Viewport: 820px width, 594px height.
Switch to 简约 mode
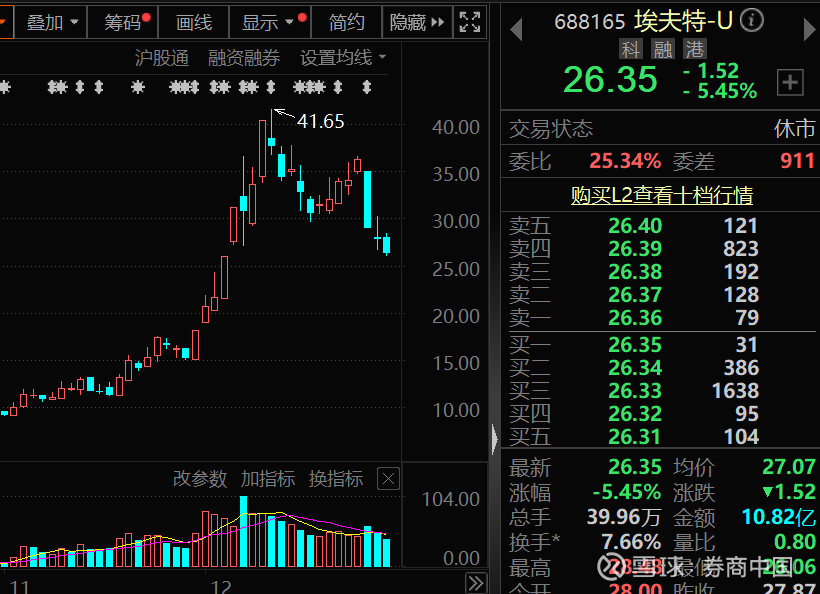pos(346,22)
